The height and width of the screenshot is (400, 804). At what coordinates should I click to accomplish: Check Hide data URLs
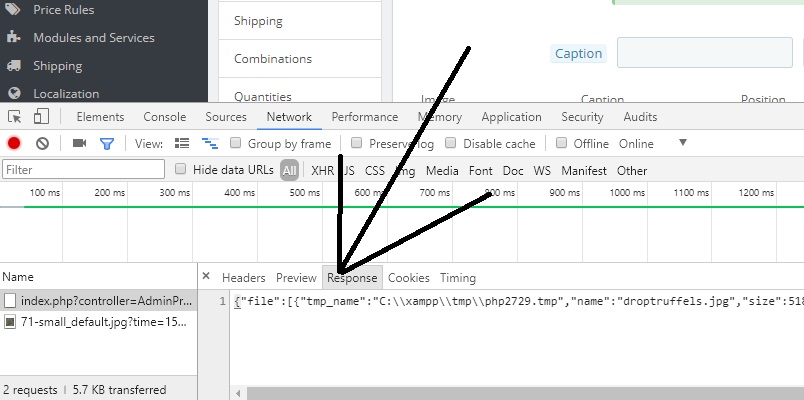[x=180, y=169]
